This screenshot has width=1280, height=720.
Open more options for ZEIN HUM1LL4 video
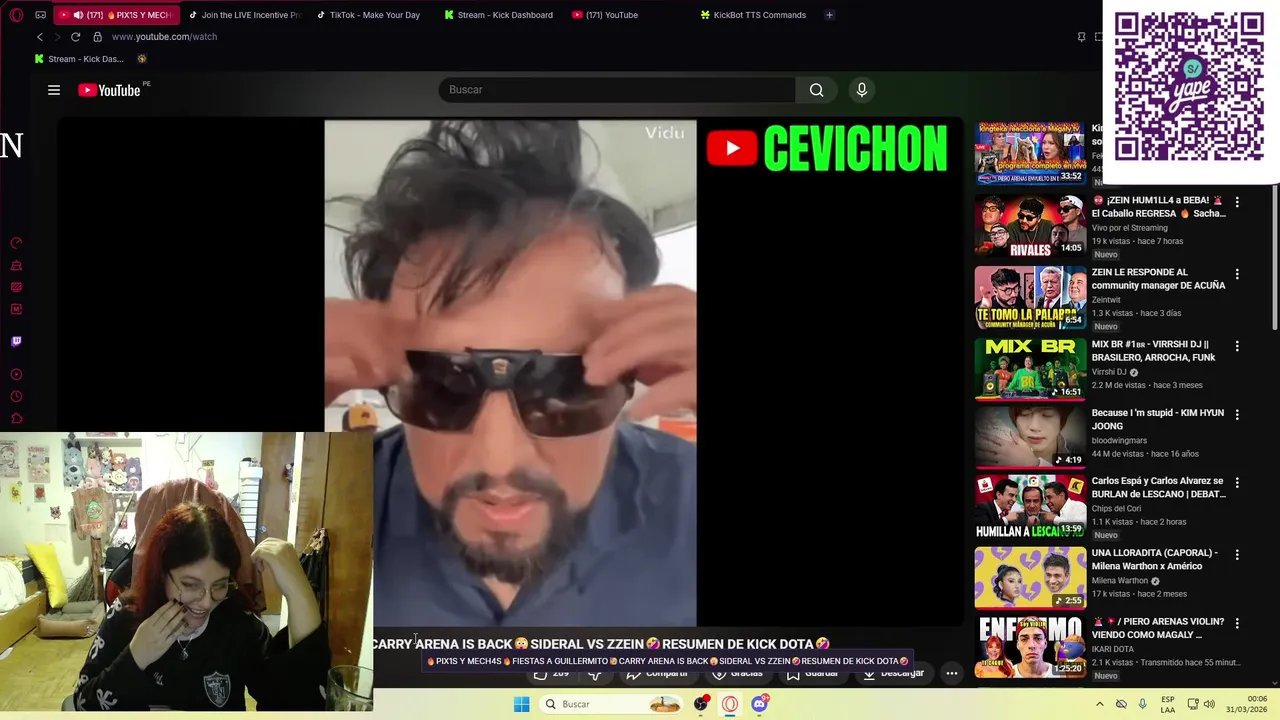pyautogui.click(x=1237, y=202)
